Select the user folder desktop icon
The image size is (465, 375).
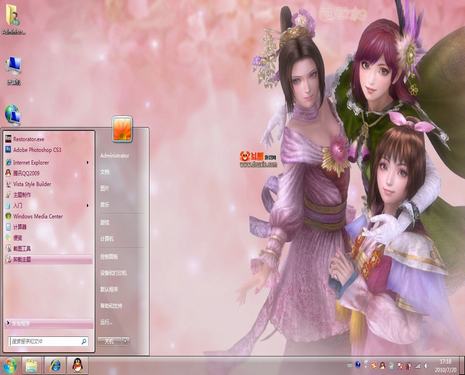tap(14, 20)
